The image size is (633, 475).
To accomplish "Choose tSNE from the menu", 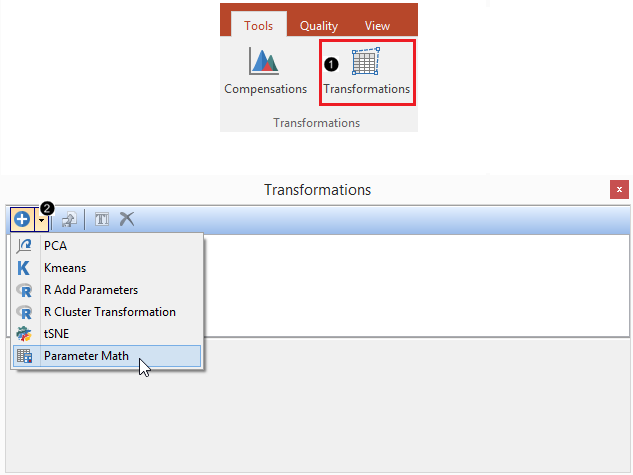I will point(59,333).
